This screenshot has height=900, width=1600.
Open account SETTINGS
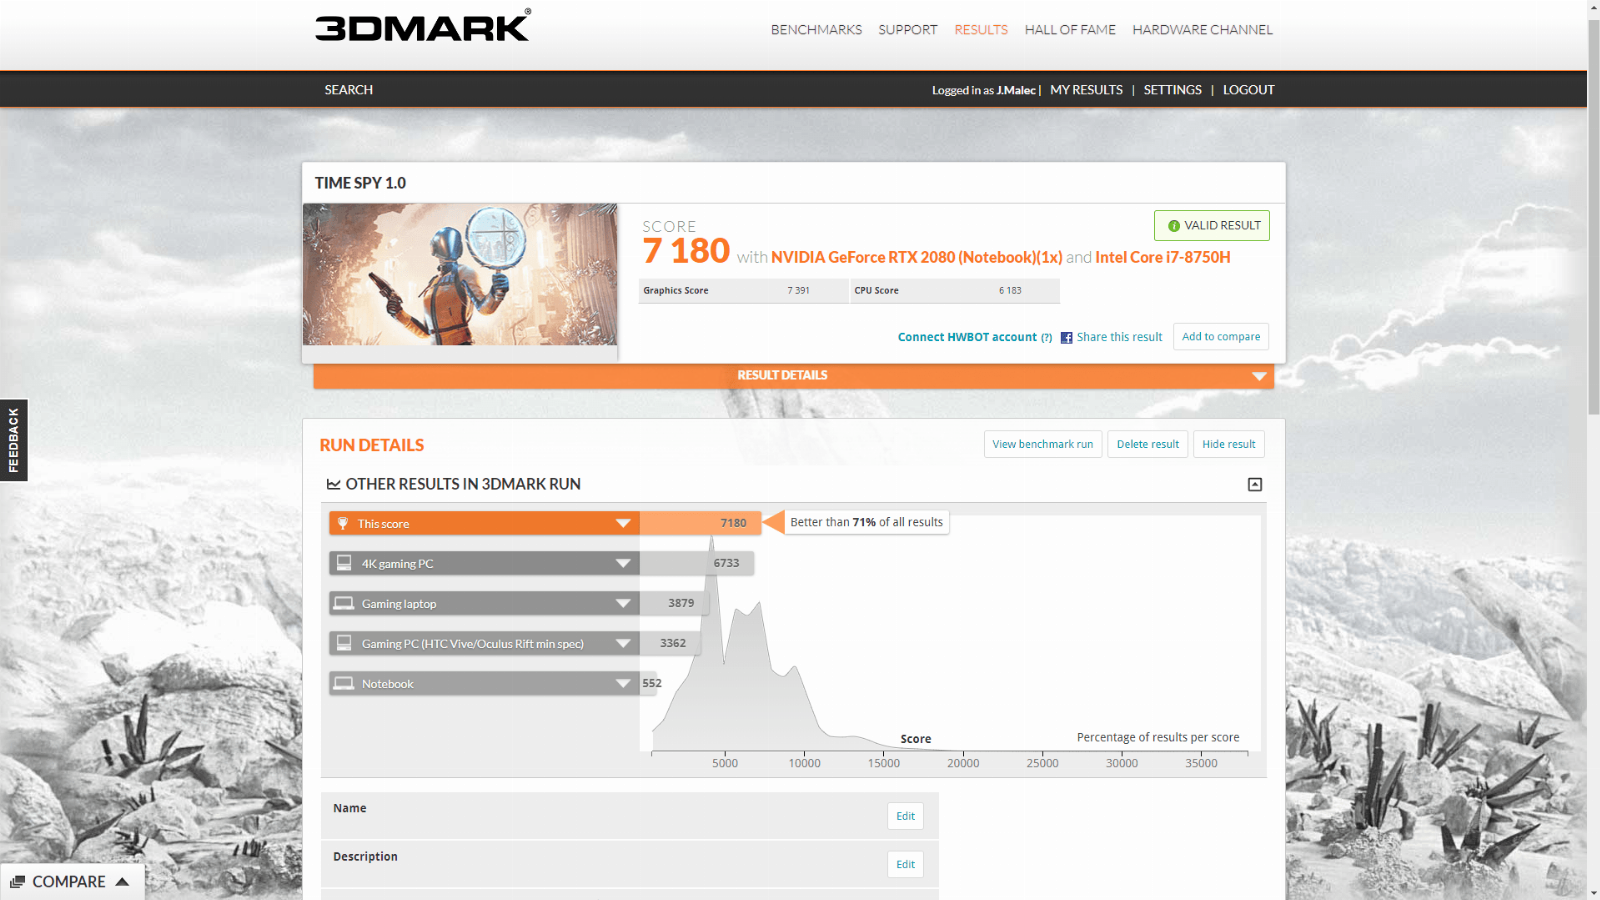1173,90
